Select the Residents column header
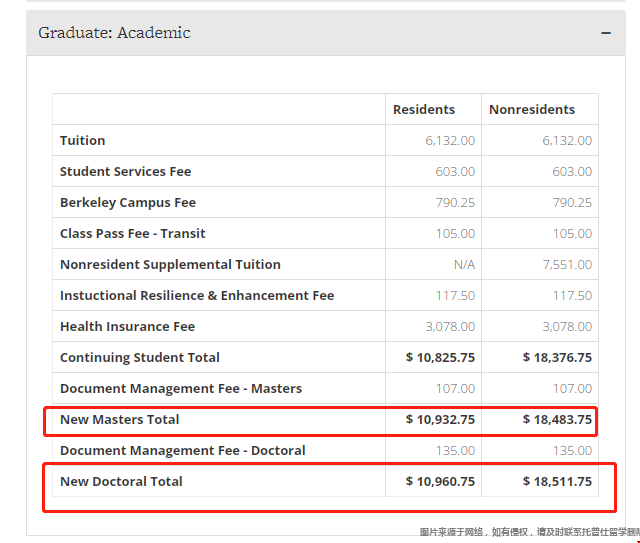The width and height of the screenshot is (640, 543). (x=424, y=109)
